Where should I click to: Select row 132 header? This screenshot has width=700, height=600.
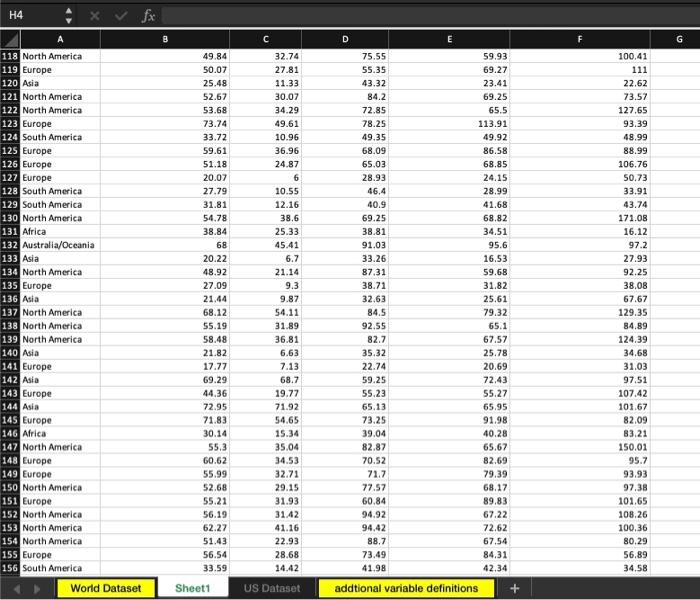[x=10, y=245]
